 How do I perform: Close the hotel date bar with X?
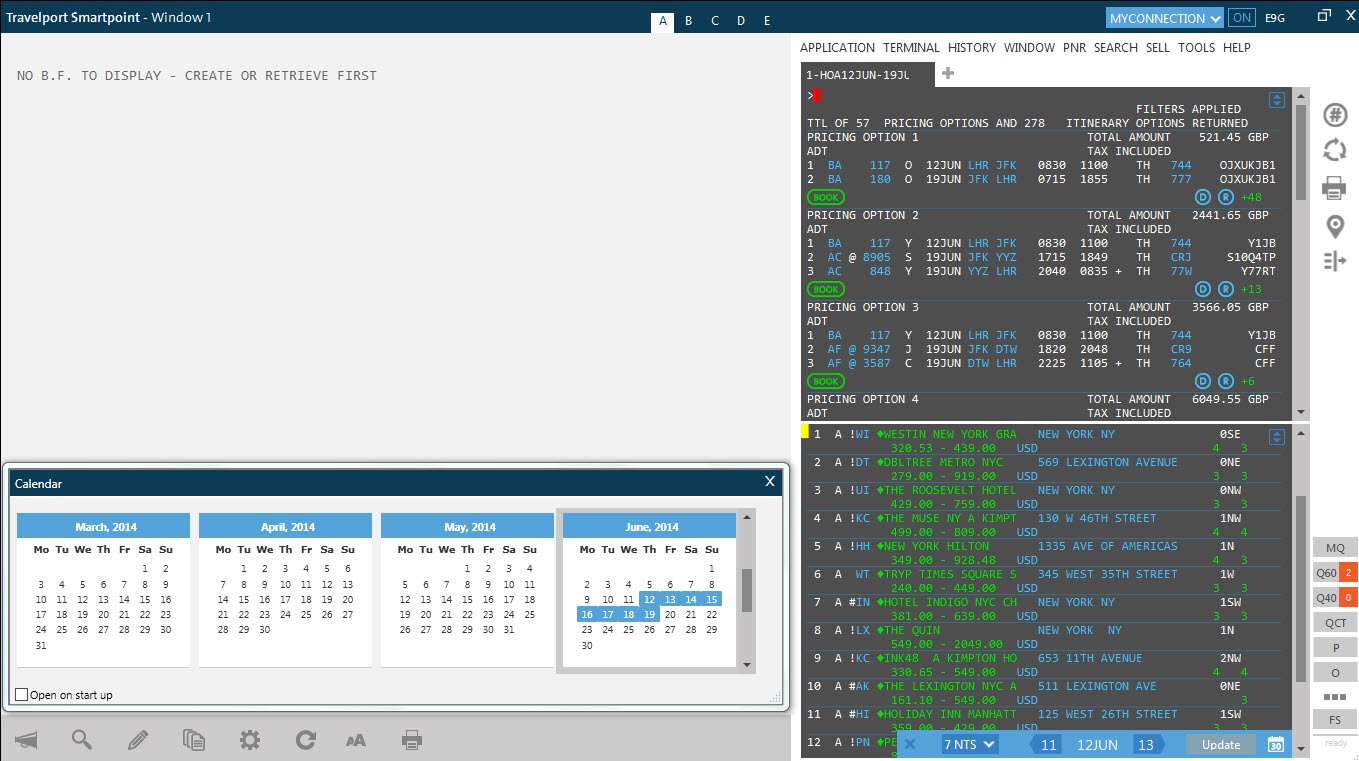pyautogui.click(x=910, y=744)
